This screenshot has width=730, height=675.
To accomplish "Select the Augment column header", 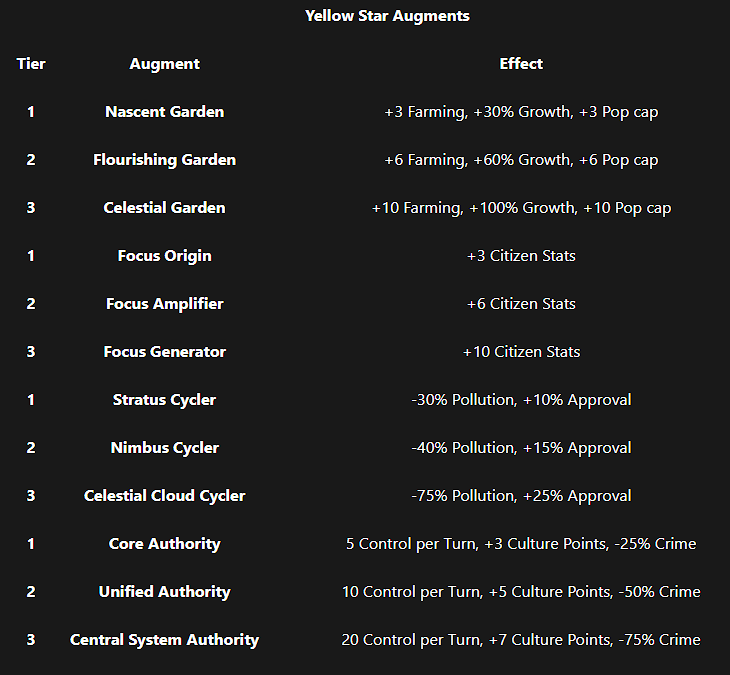I will coord(164,64).
